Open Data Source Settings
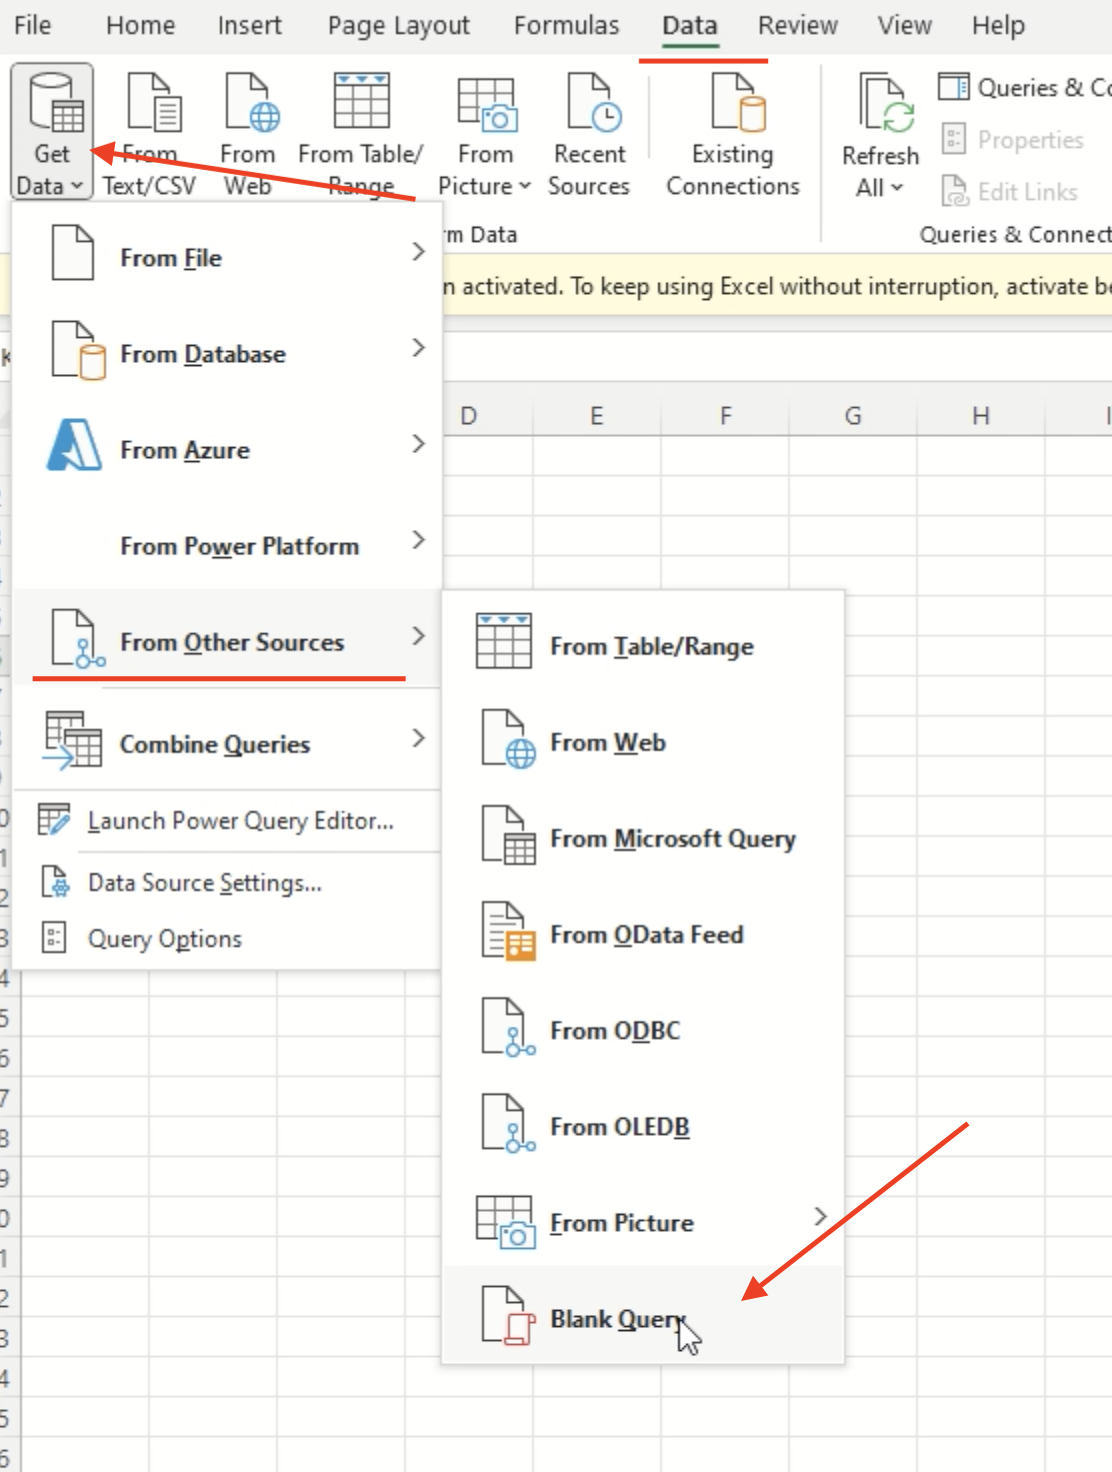The width and height of the screenshot is (1112, 1472). point(204,882)
